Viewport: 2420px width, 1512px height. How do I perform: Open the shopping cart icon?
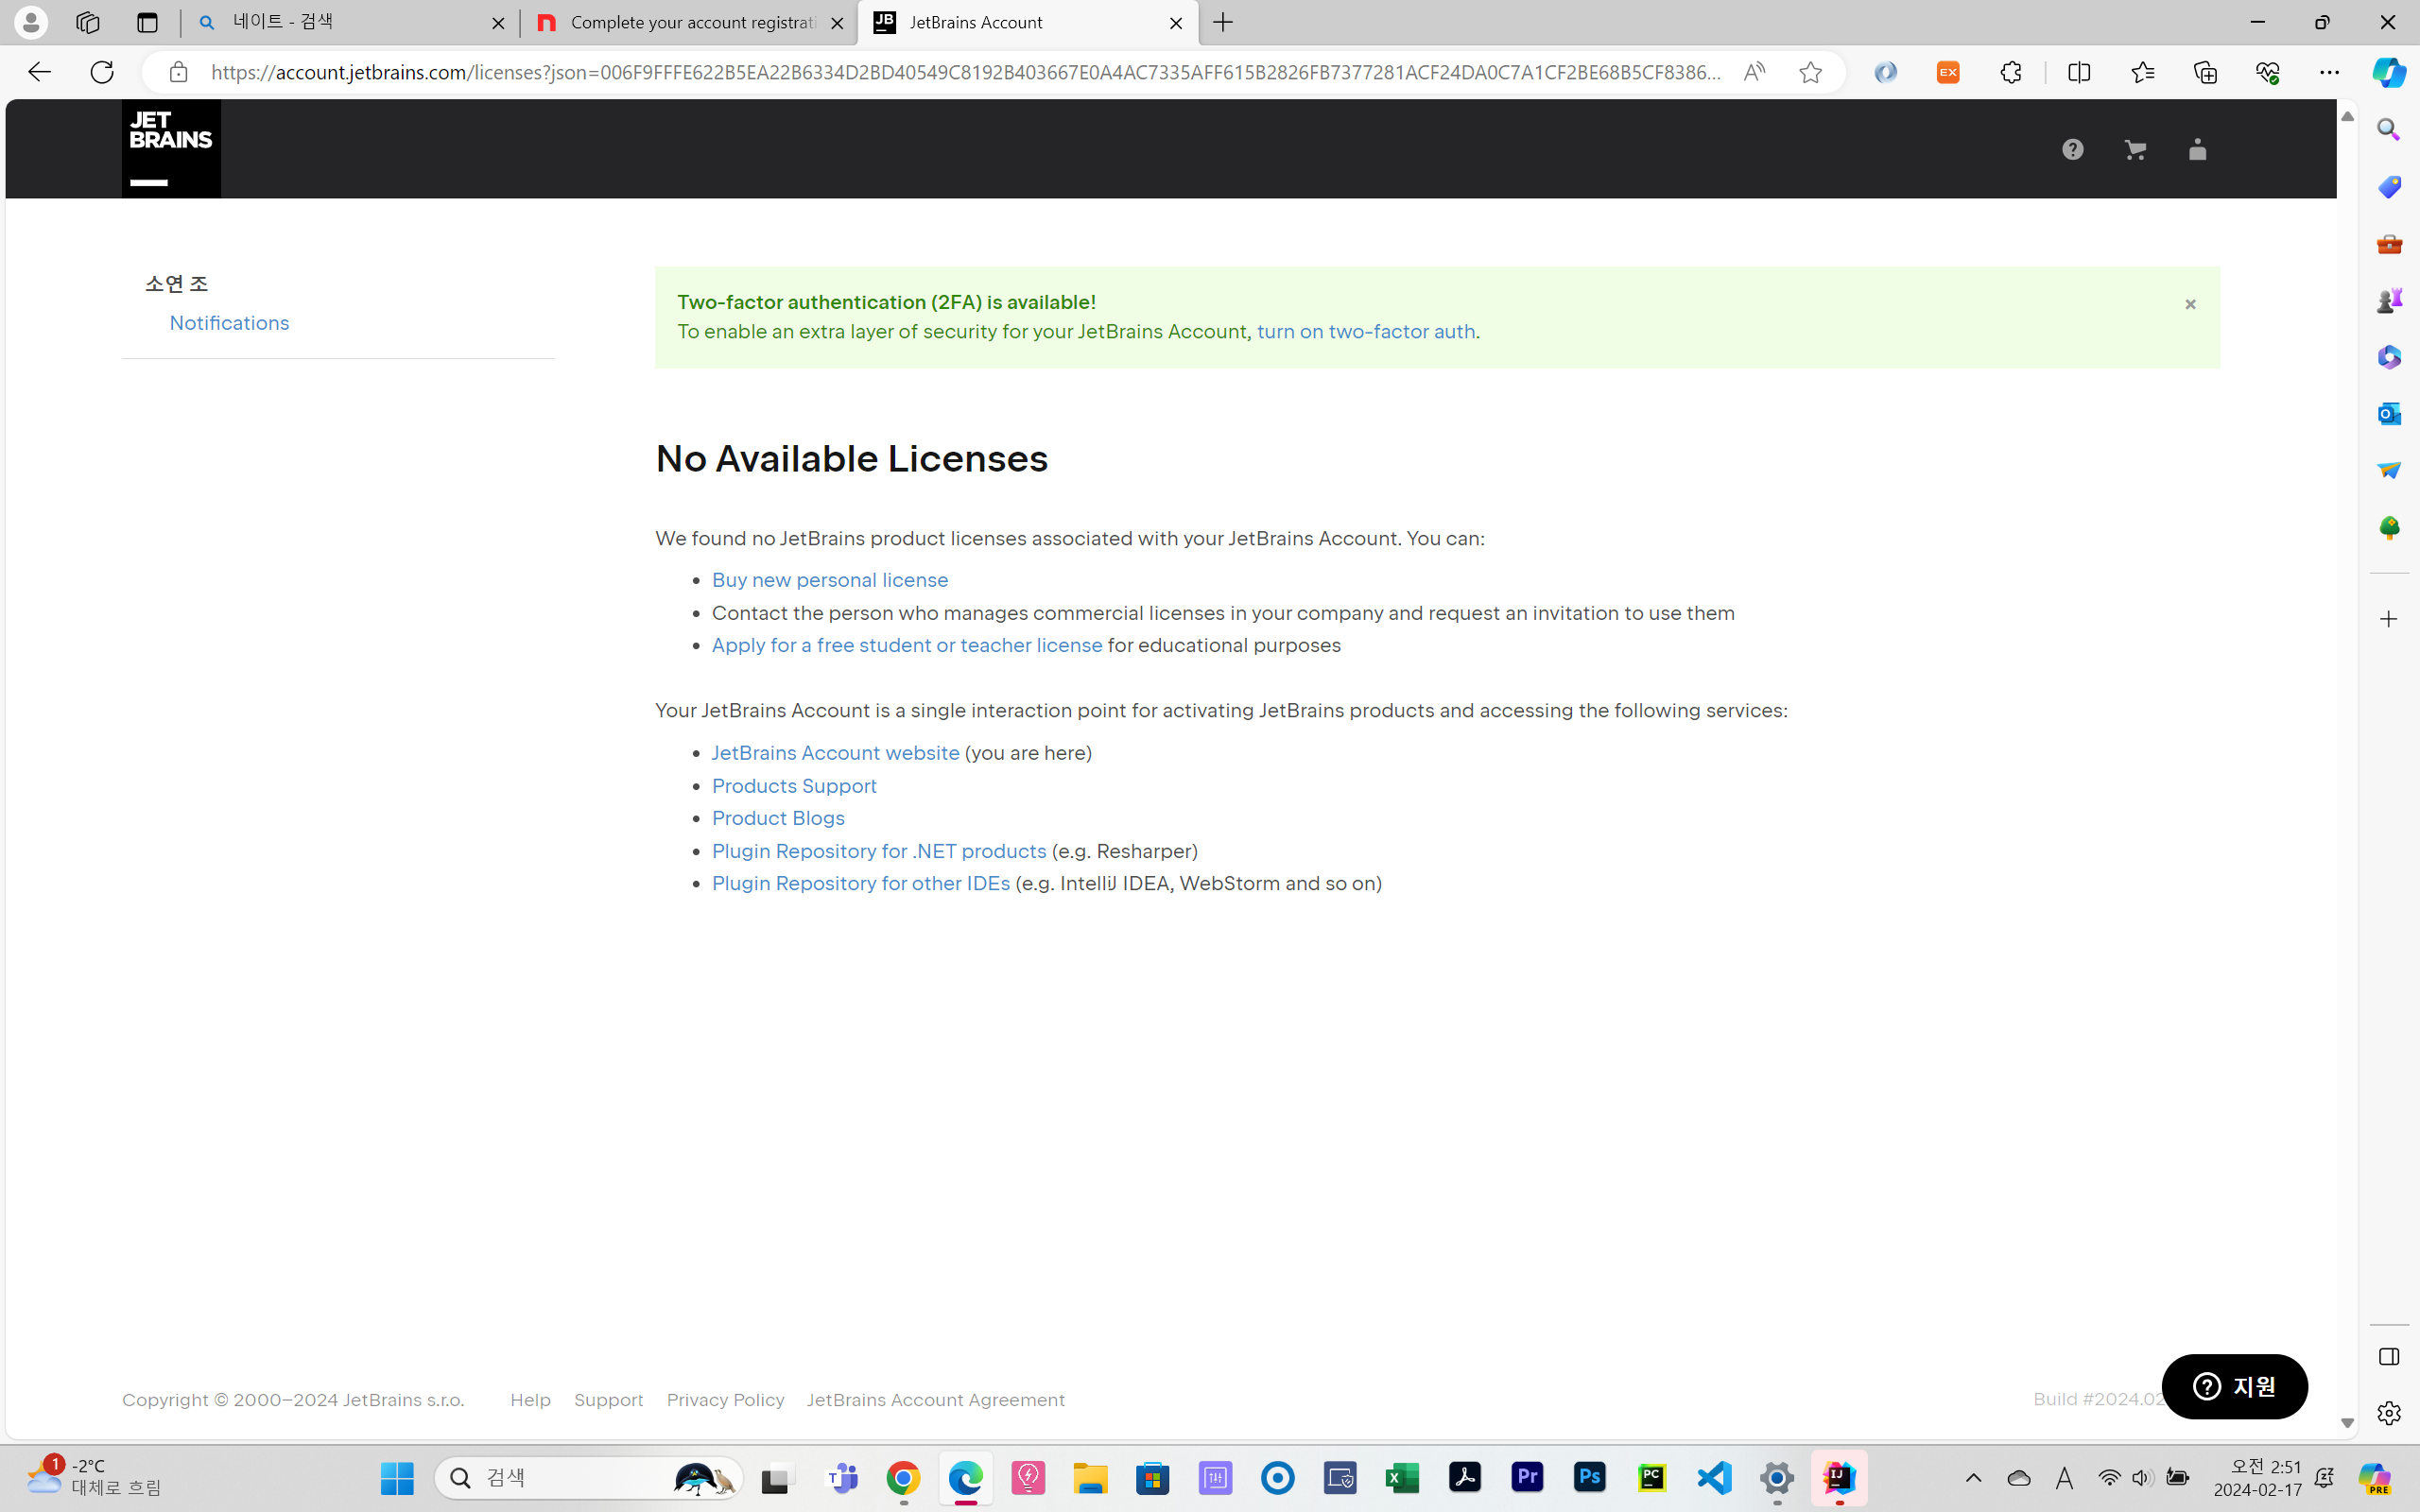point(2135,150)
